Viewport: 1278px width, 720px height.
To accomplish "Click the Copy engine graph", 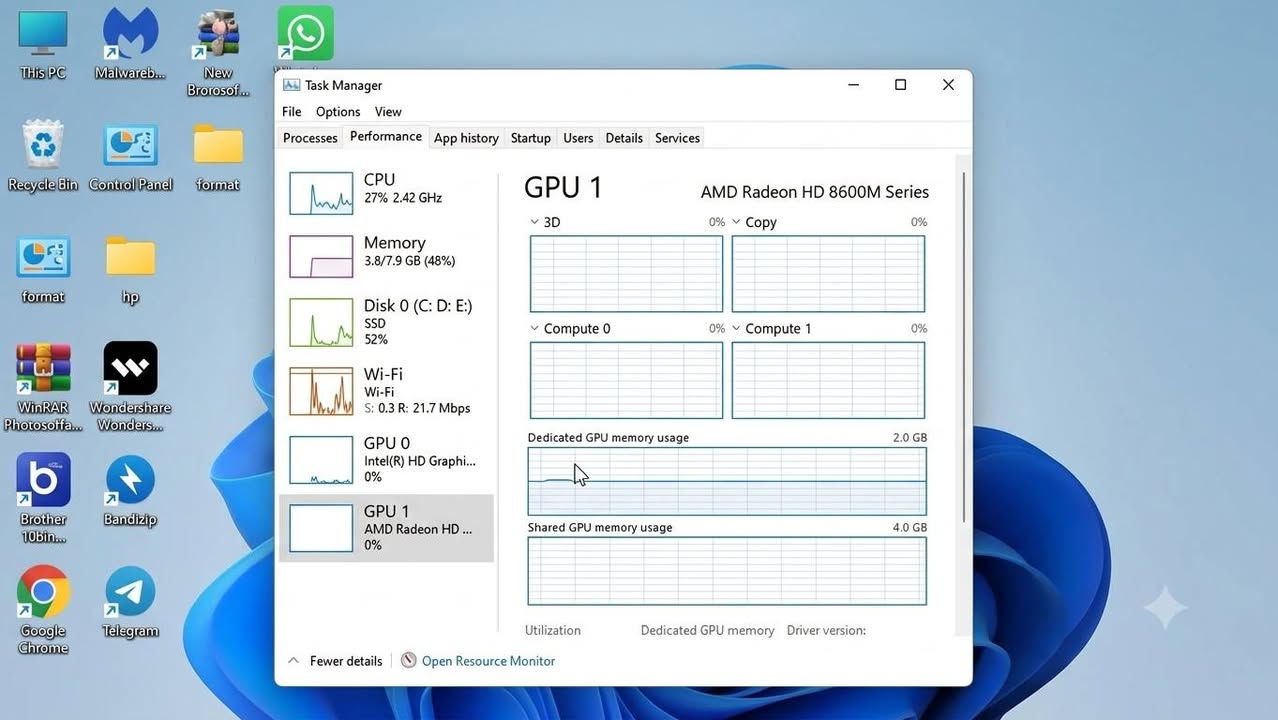I will 828,273.
